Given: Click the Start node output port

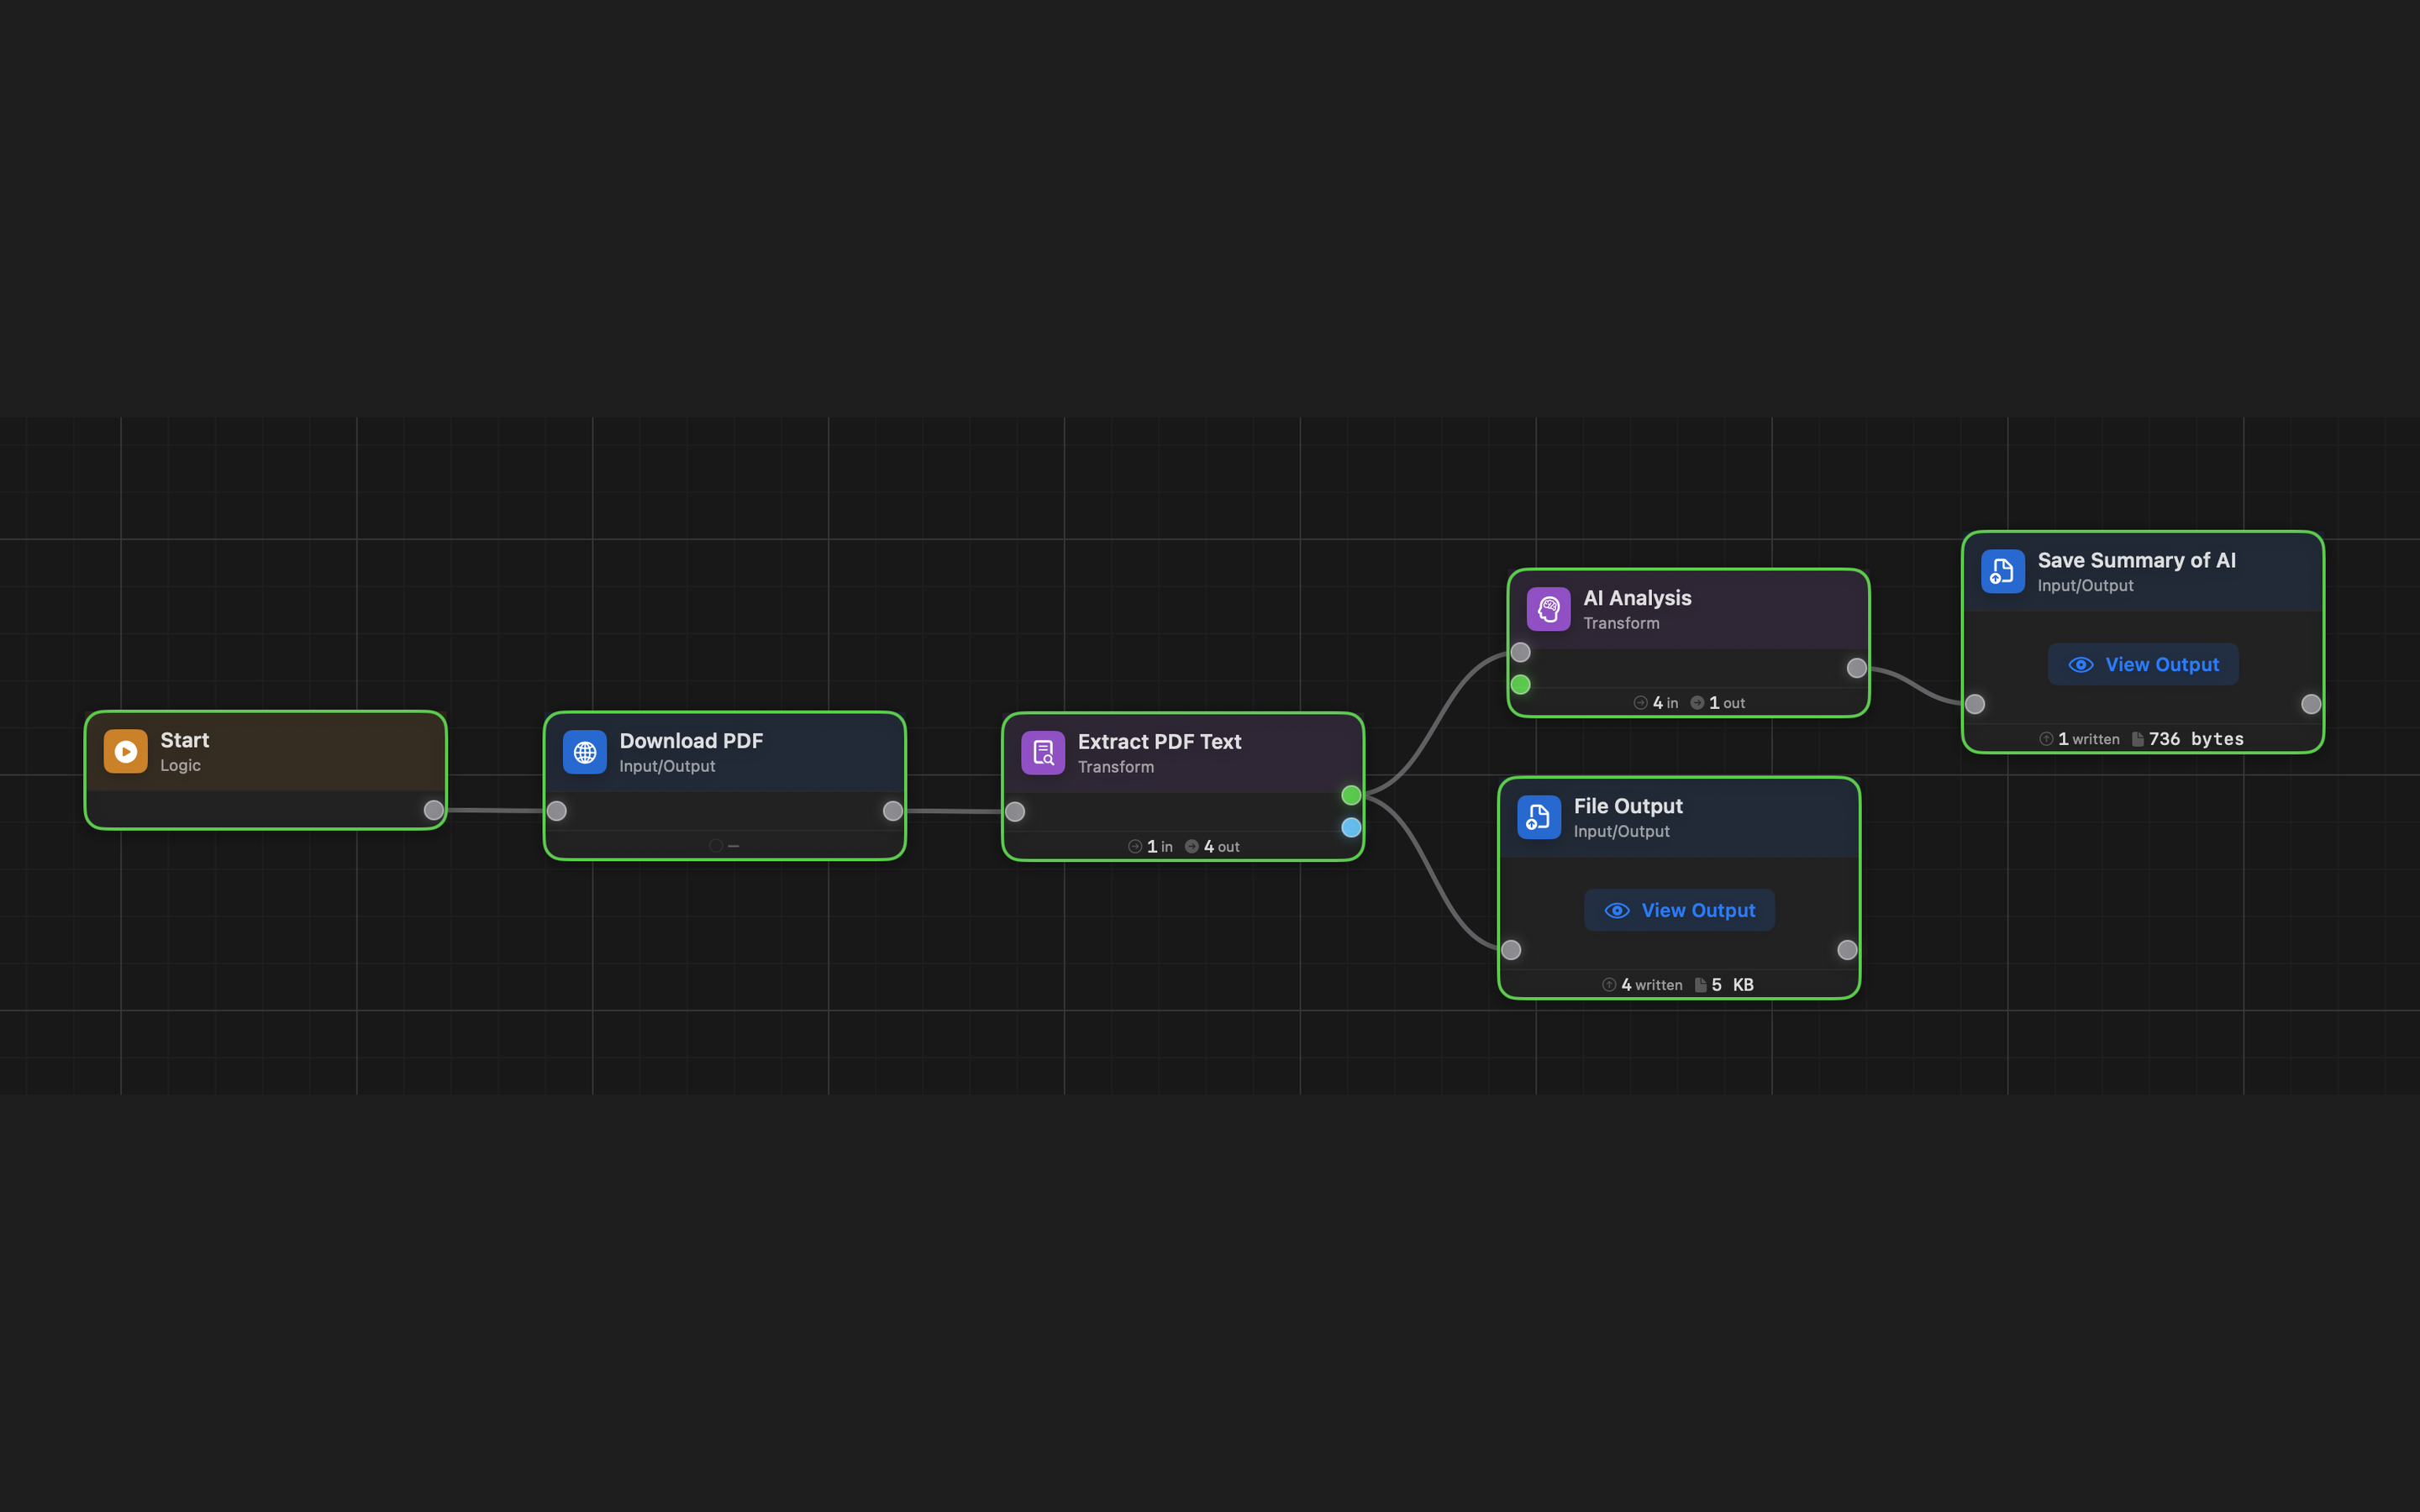Looking at the screenshot, I should (x=434, y=810).
